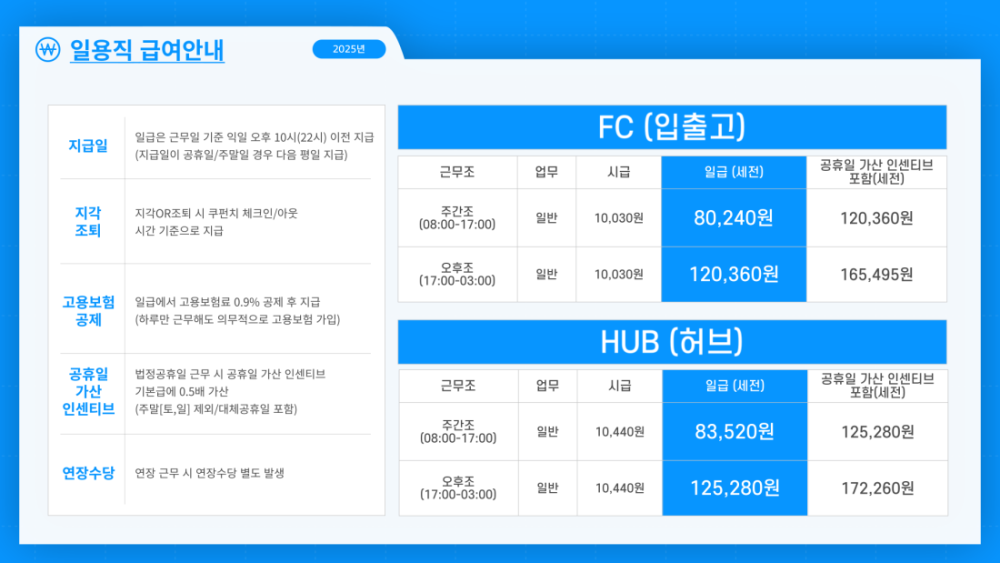The height and width of the screenshot is (563, 1000).
Task: Click the HUB holiday incentive 172,260원 cell
Action: coord(878,488)
